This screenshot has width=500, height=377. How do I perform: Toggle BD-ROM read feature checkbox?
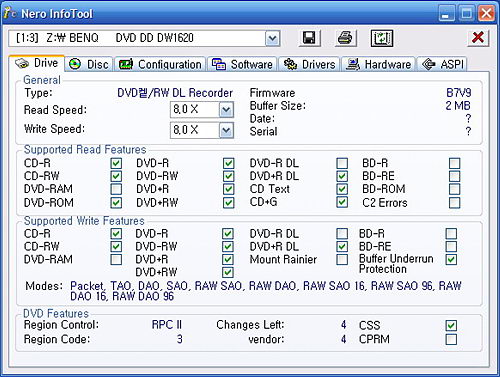pyautogui.click(x=455, y=189)
